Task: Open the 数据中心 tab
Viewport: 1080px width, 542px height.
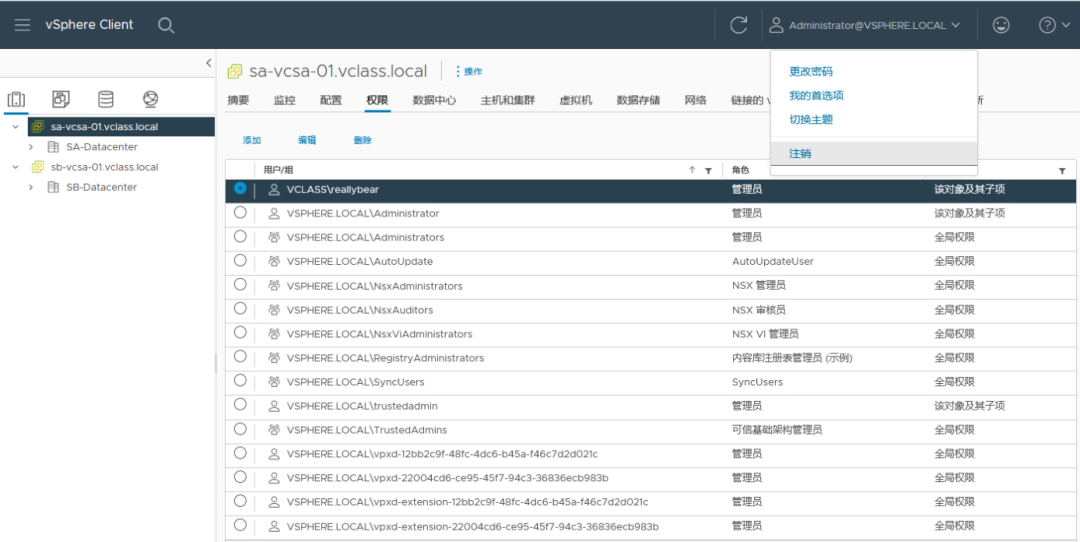Action: (434, 100)
